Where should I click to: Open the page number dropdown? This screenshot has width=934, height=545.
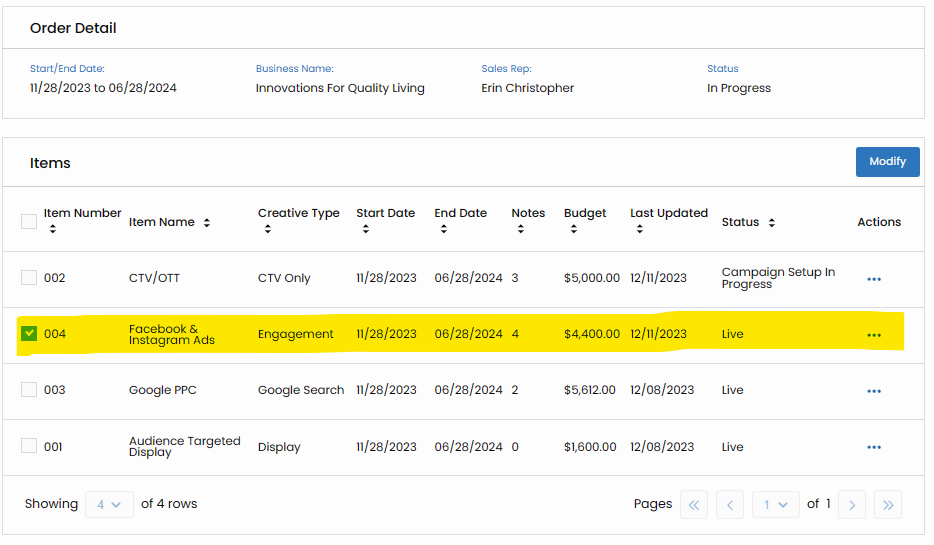pos(775,505)
